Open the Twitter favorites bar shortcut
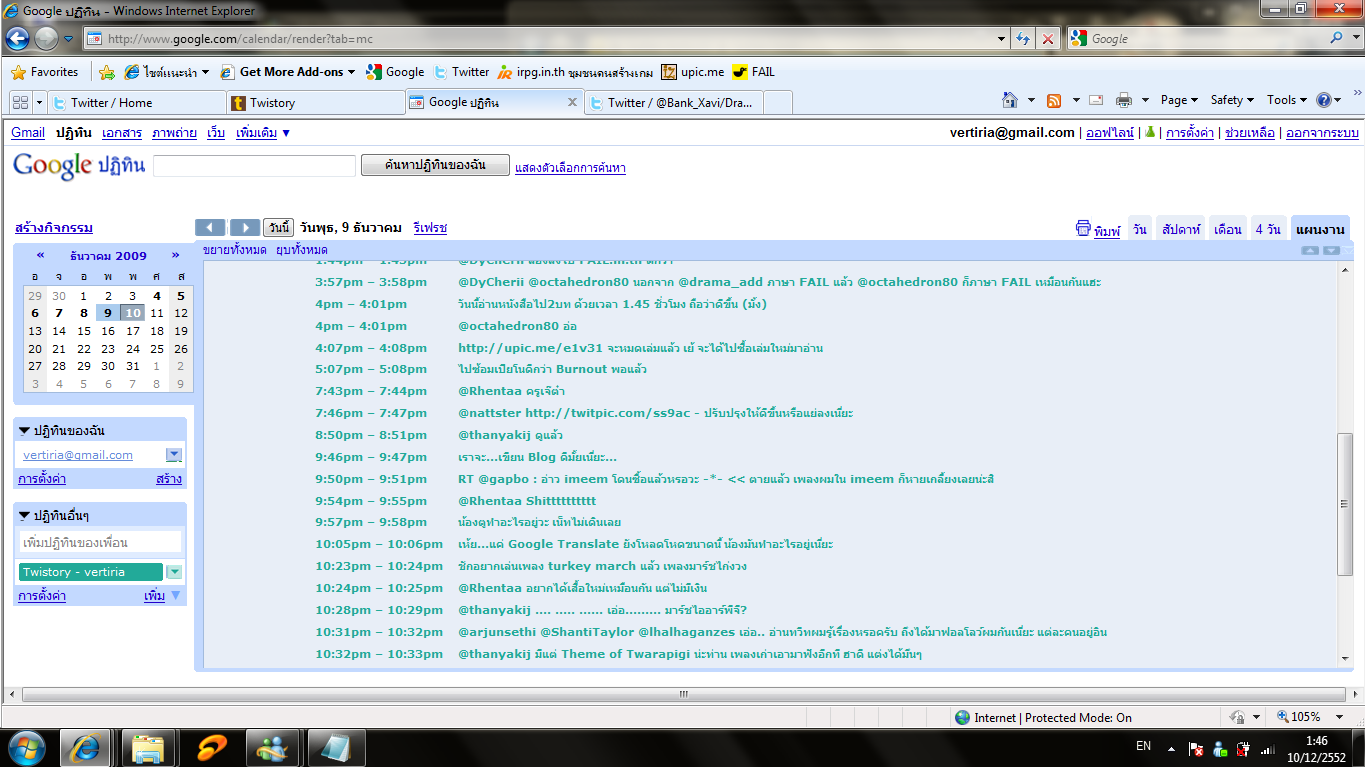The width and height of the screenshot is (1365, 767). [x=462, y=72]
